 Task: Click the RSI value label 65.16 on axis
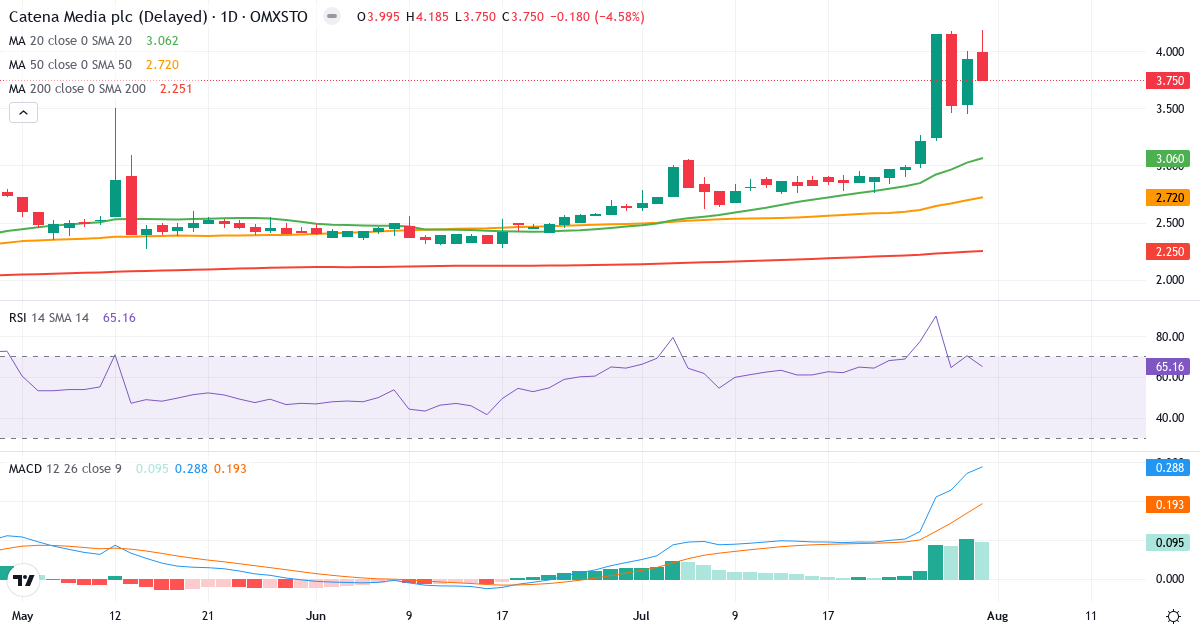1169,367
